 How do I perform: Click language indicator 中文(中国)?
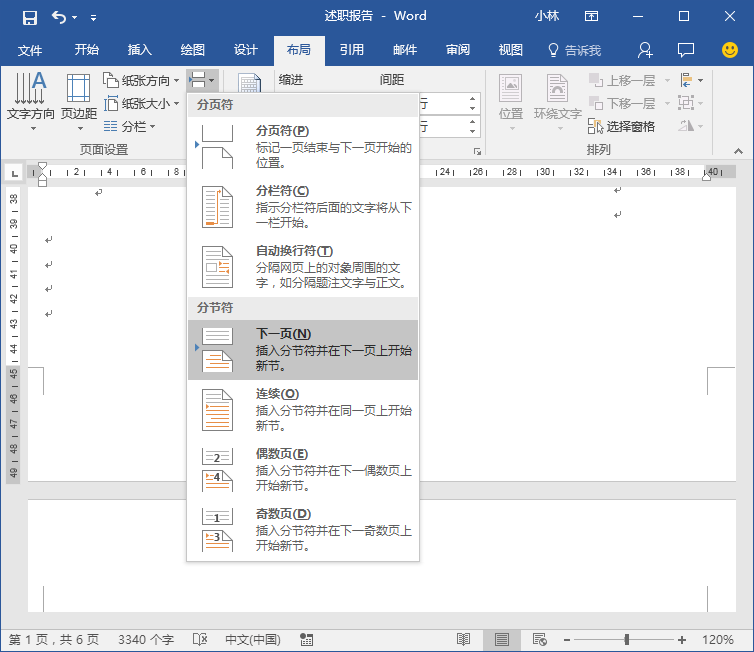(253, 639)
